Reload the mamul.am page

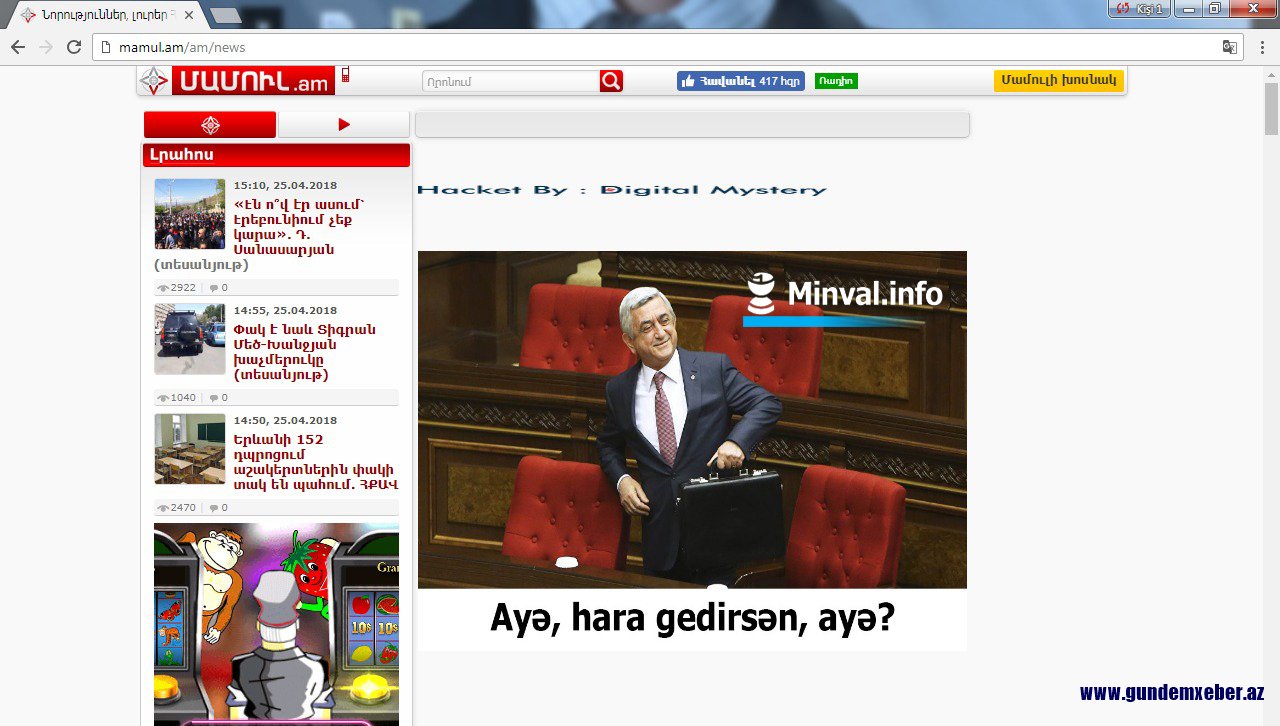pyautogui.click(x=74, y=47)
